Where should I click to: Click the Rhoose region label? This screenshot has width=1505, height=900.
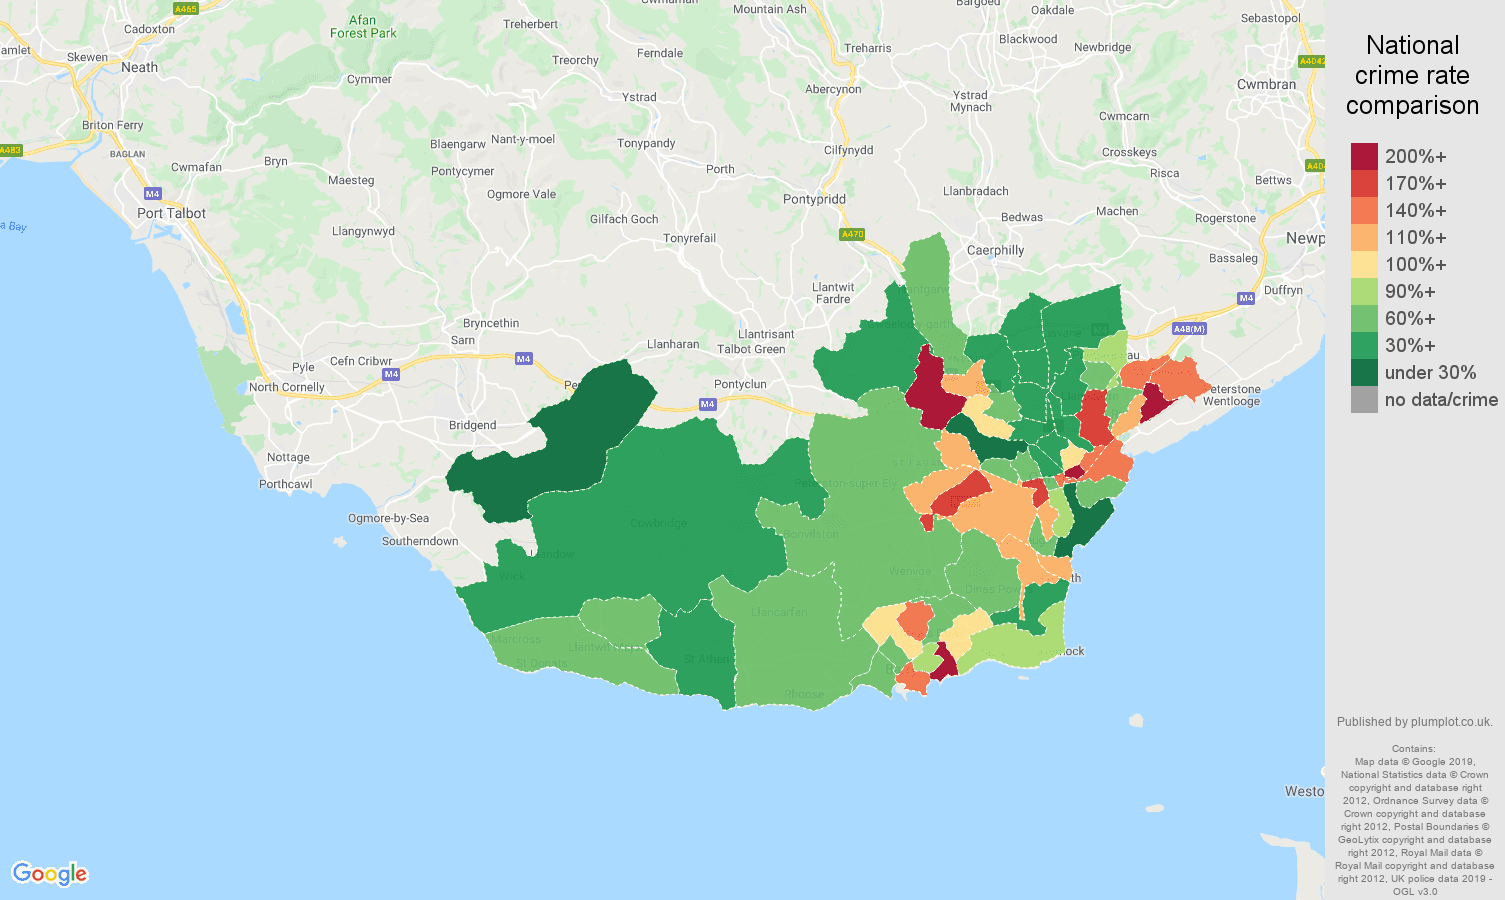[x=804, y=693]
